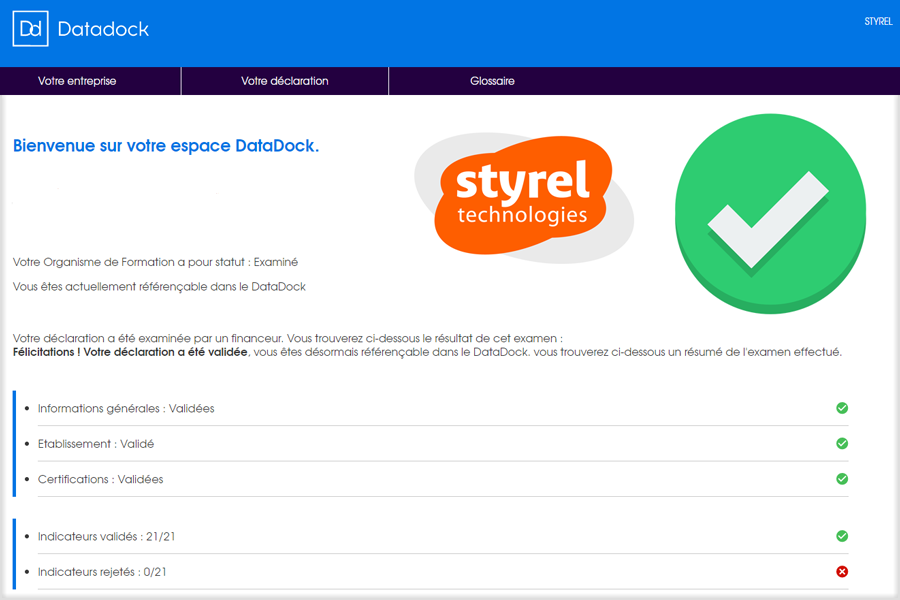Image resolution: width=900 pixels, height=600 pixels.
Task: Click the 'statut : Examiné' line
Action: pyautogui.click(x=156, y=262)
